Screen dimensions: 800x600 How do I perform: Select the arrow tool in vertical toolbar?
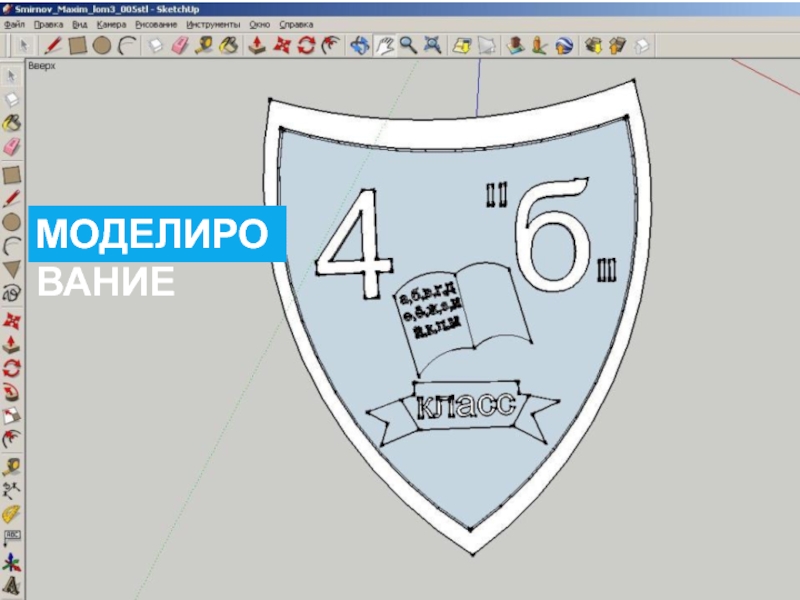click(x=12, y=76)
